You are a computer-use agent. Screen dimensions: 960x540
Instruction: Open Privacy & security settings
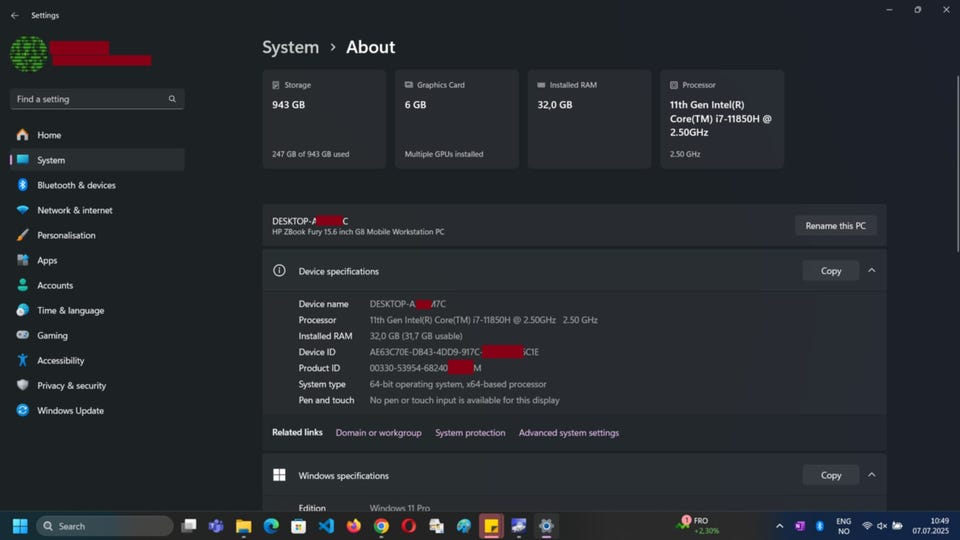pos(71,385)
